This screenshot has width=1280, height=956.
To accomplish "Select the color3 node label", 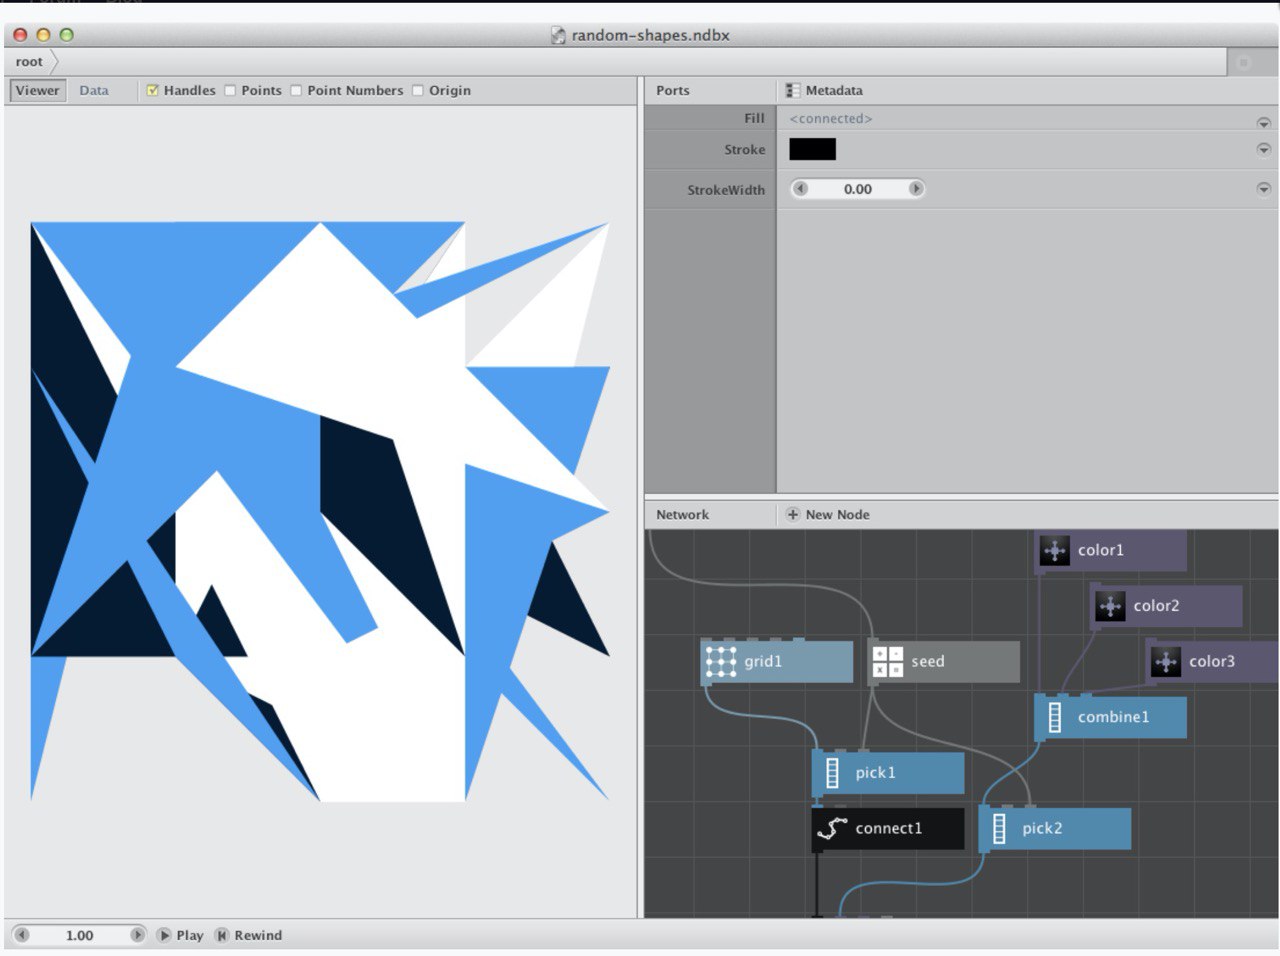I will (1212, 661).
